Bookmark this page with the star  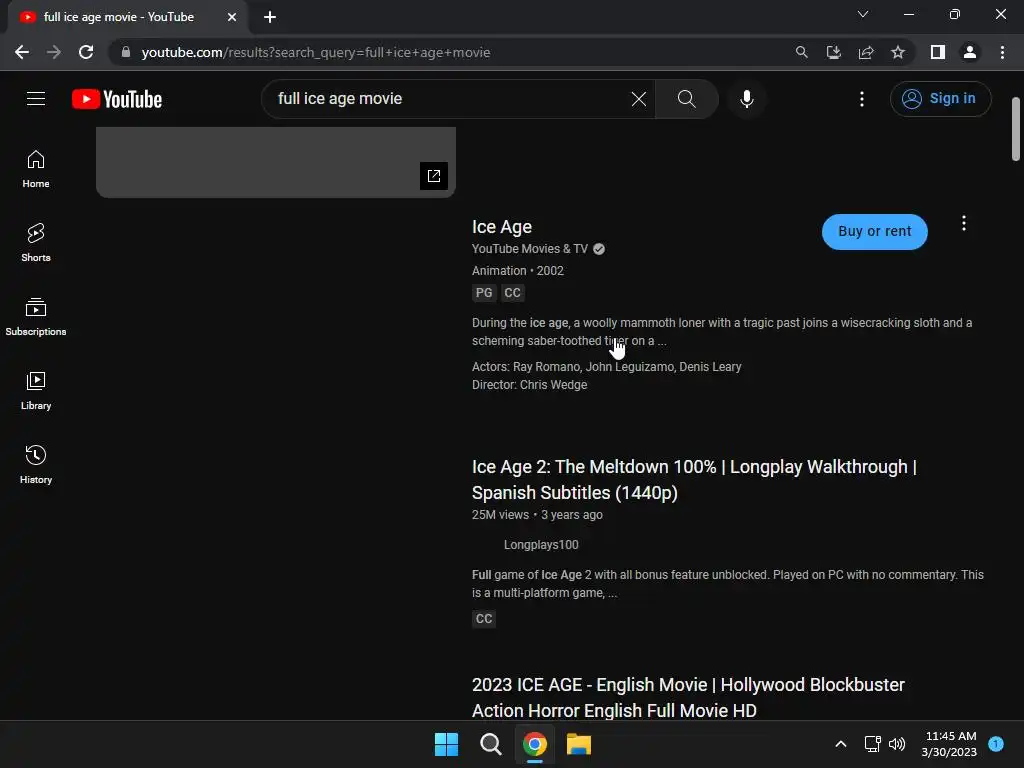[x=898, y=52]
